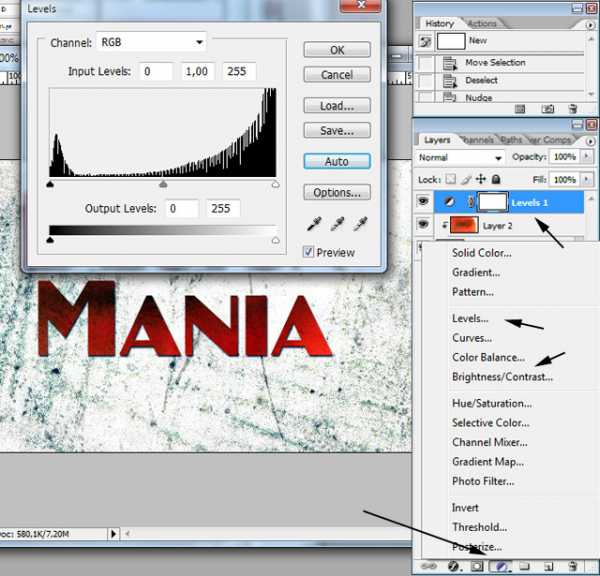
Task: Switch to the Actions tab
Action: [482, 24]
